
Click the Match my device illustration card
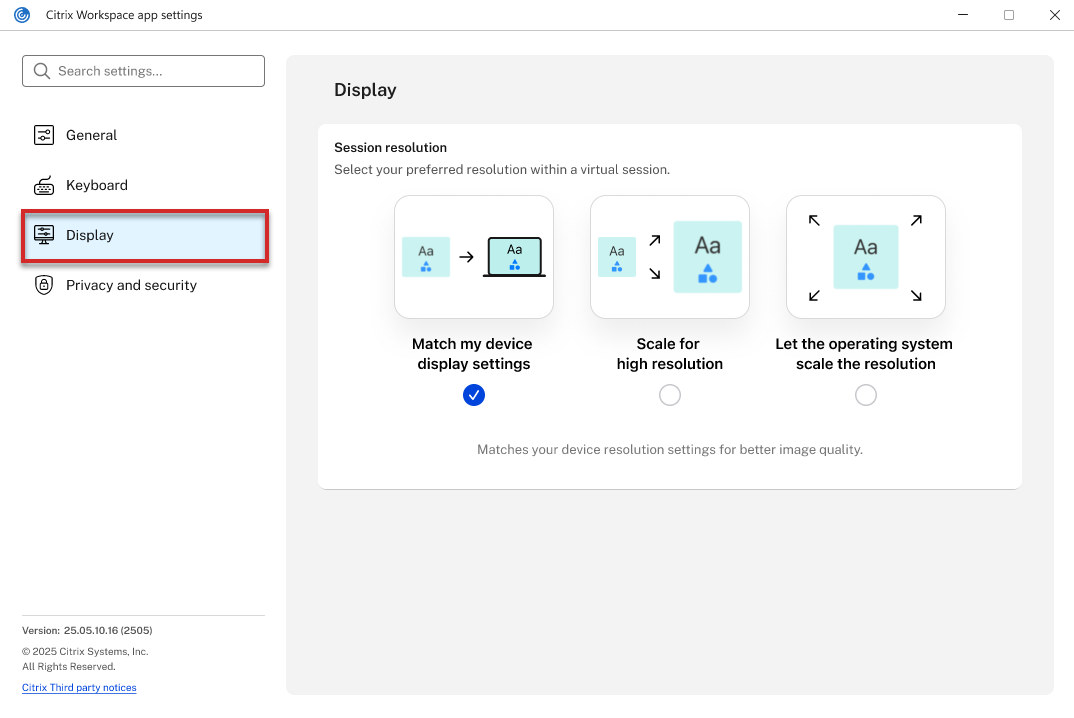474,257
